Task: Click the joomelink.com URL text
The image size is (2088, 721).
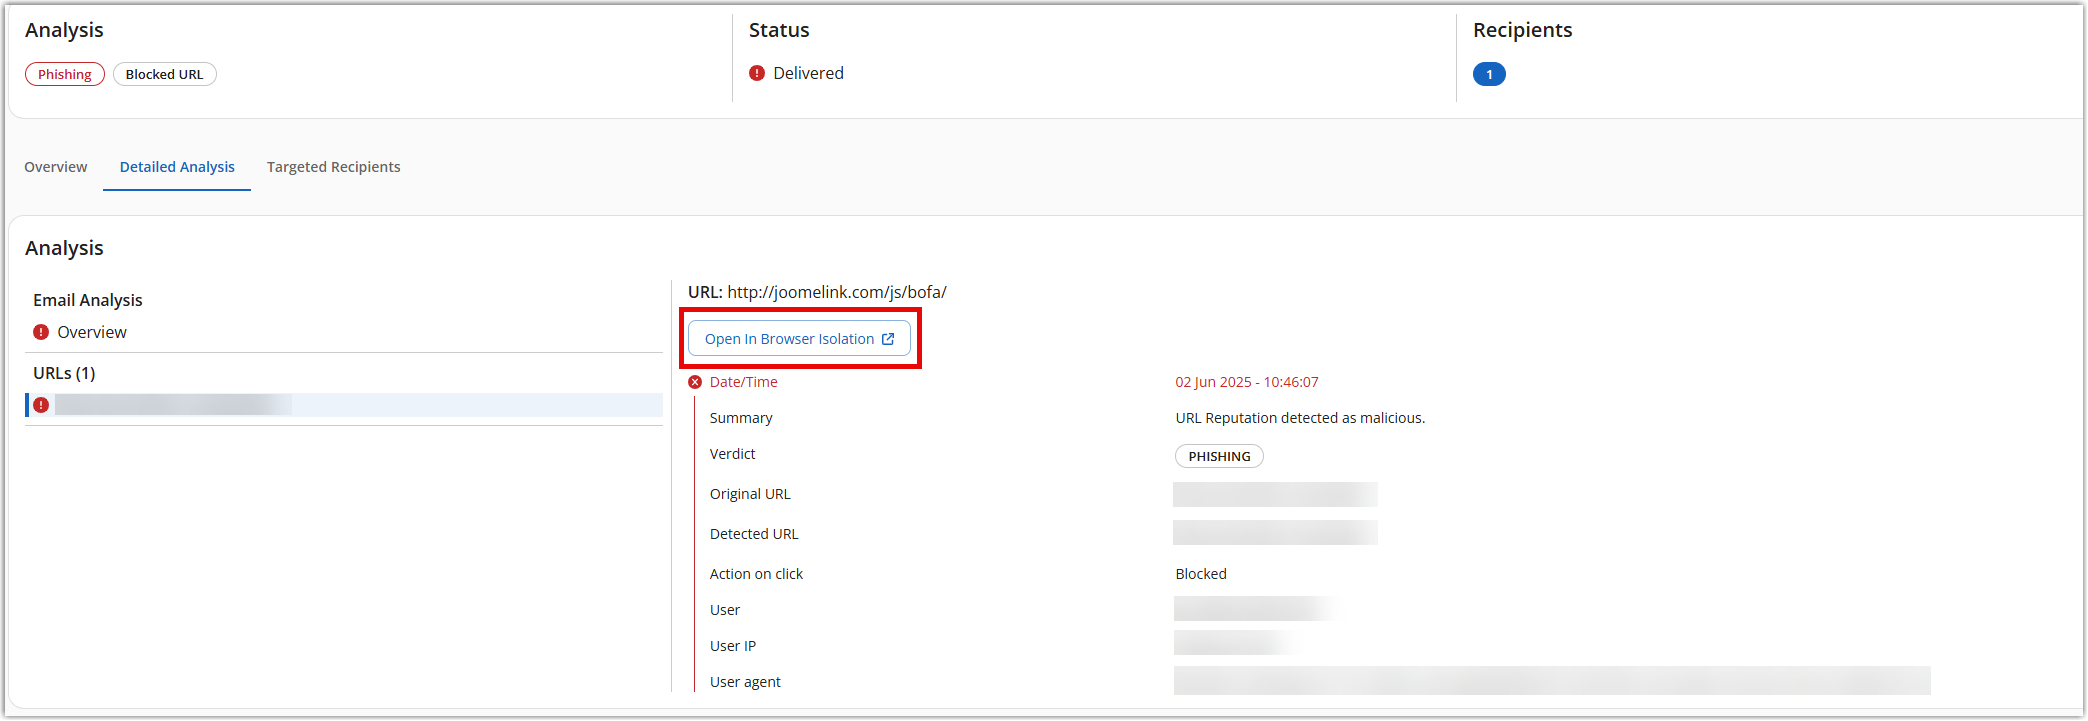Action: pos(836,292)
